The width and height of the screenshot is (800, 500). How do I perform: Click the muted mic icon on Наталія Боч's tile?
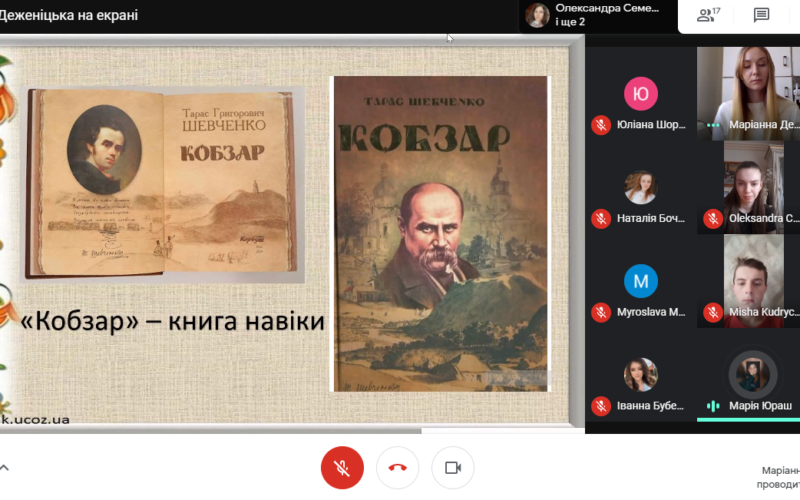point(601,217)
